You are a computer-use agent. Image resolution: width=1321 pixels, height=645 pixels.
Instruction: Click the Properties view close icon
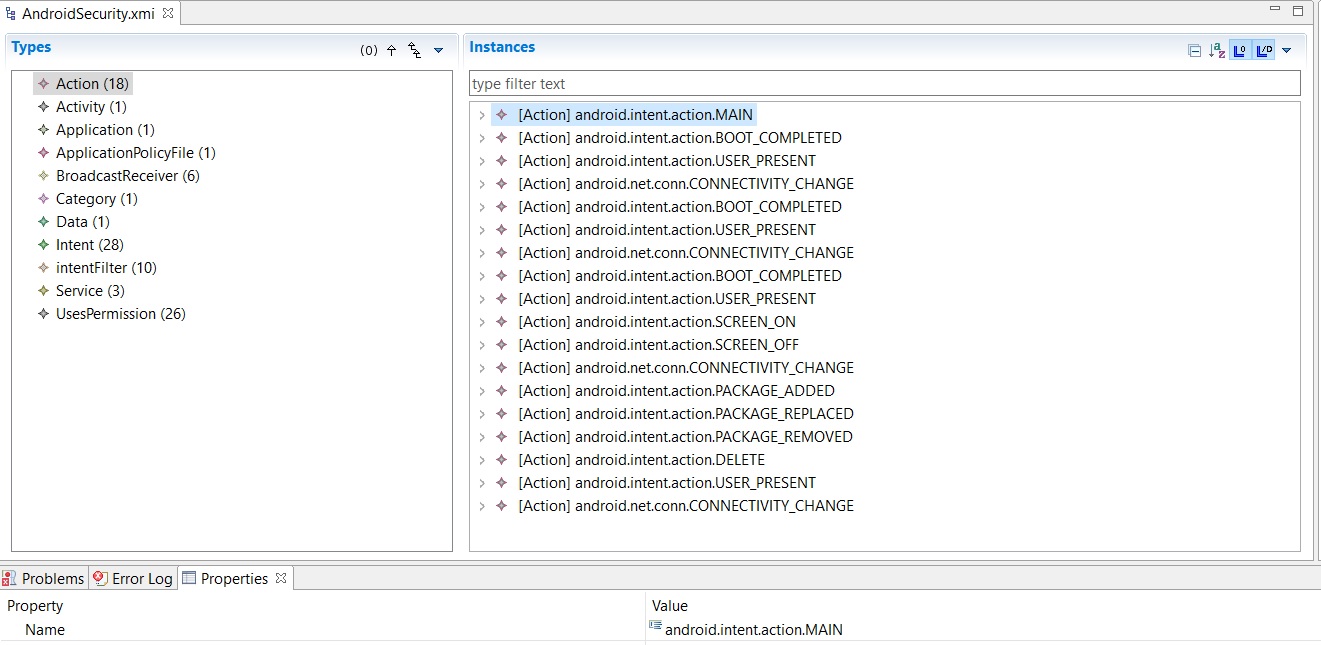coord(281,578)
